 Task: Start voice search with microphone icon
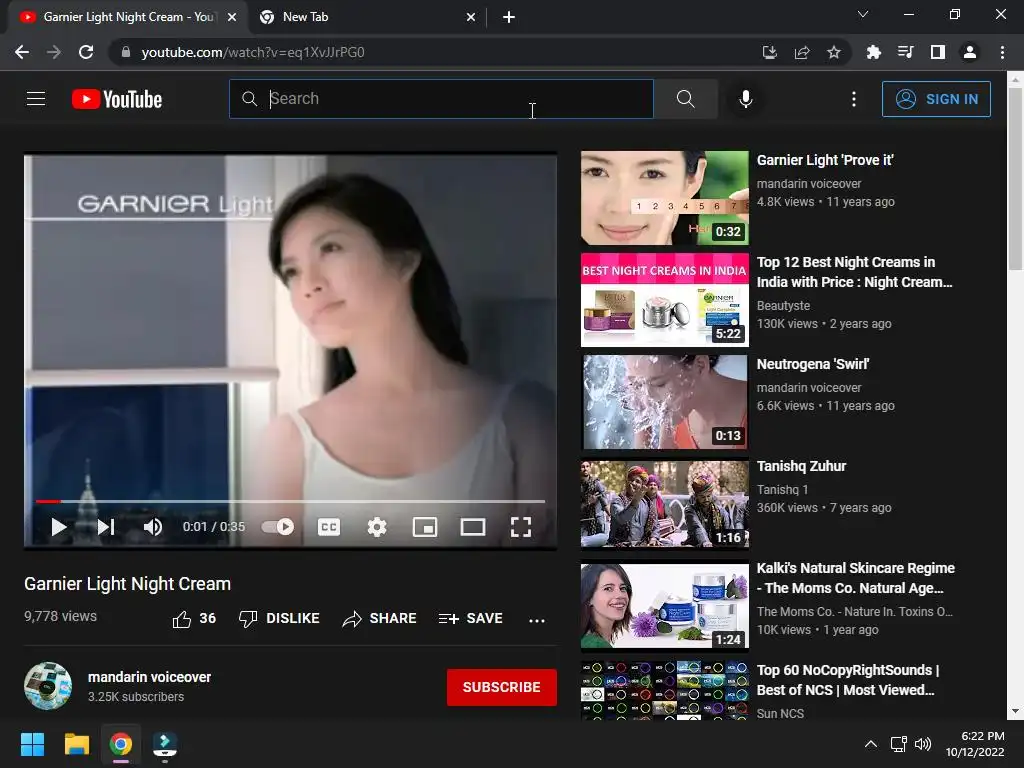[x=746, y=99]
